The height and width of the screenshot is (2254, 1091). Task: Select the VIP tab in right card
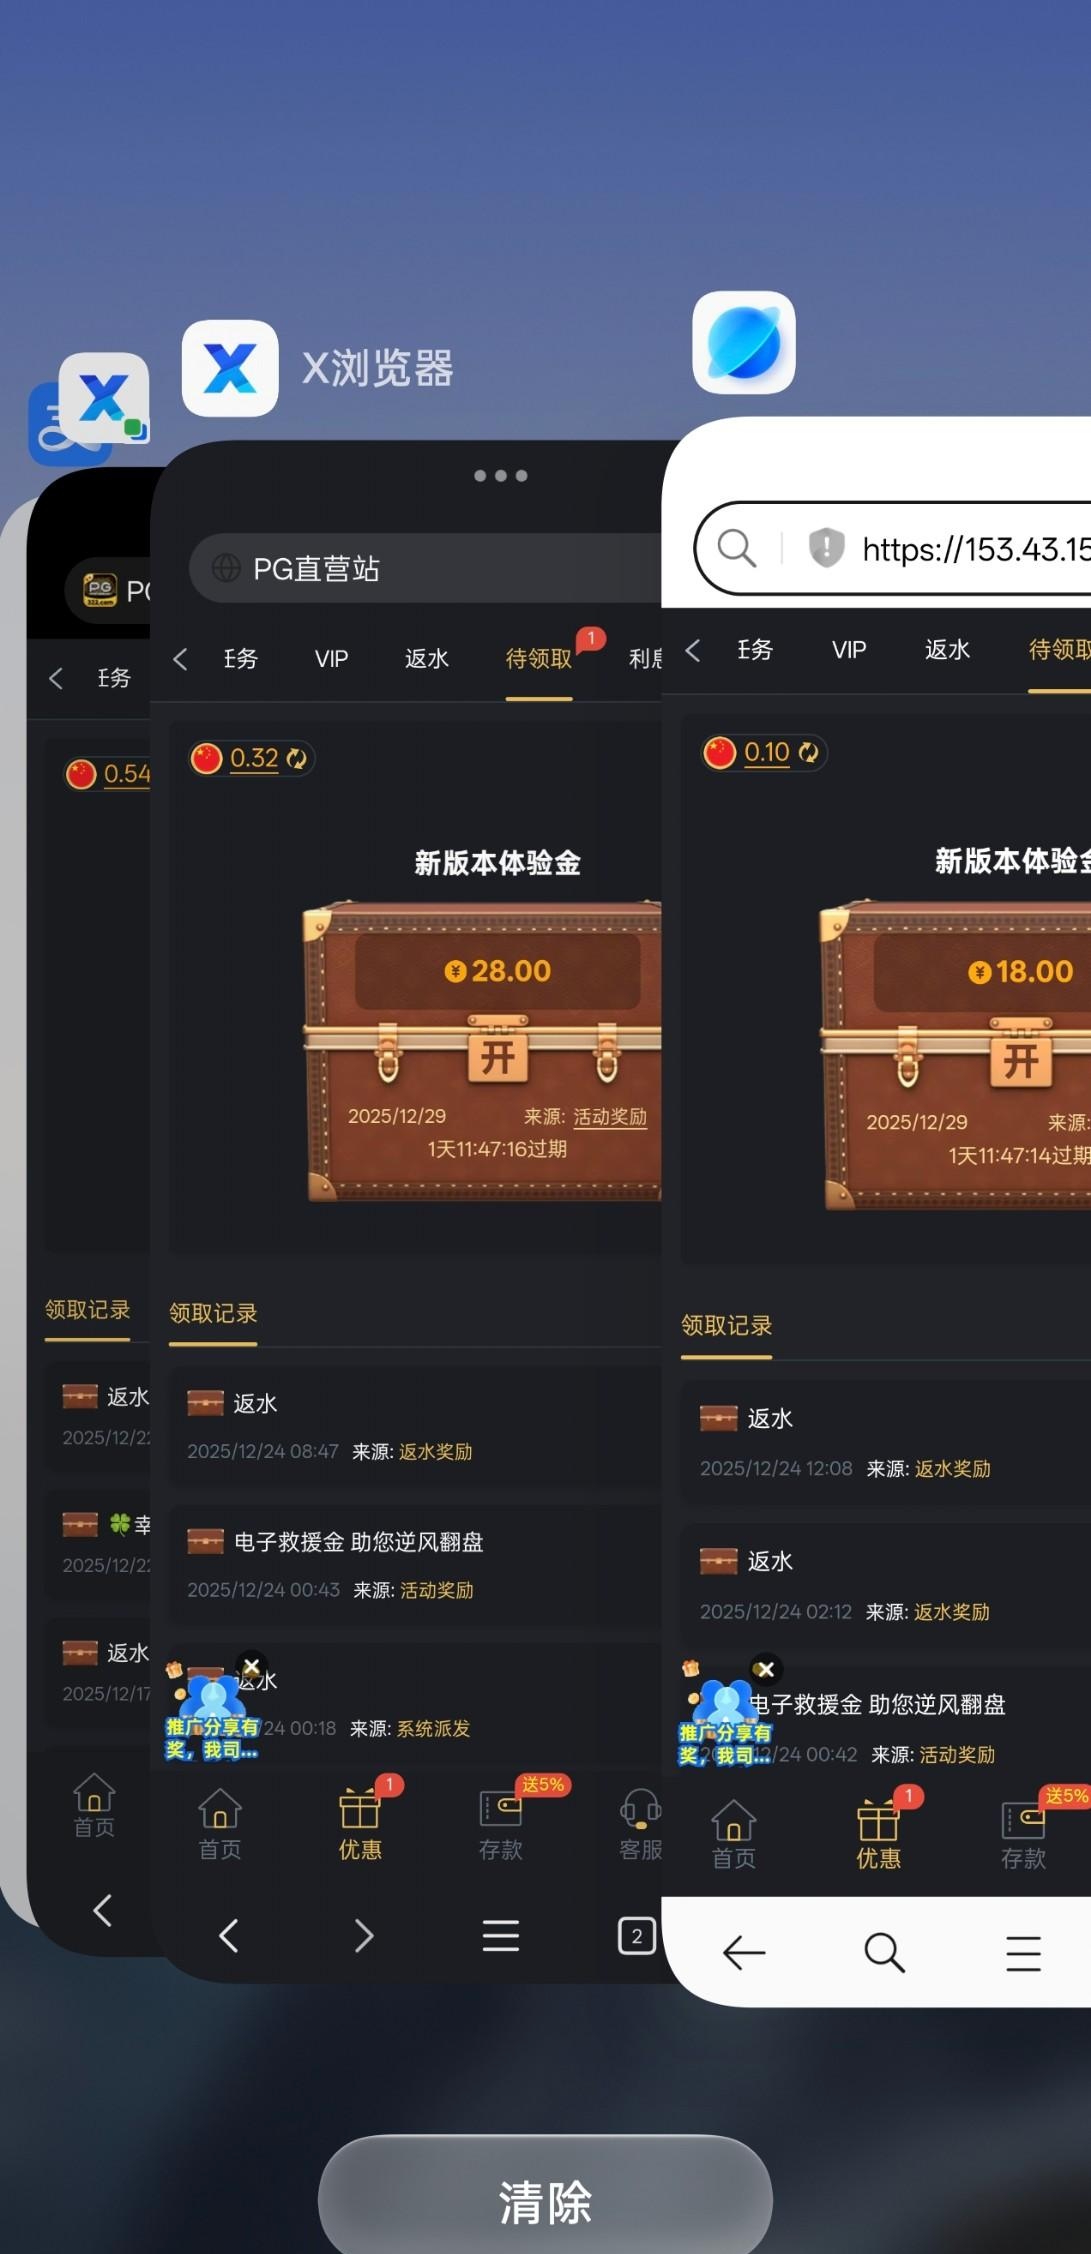tap(849, 650)
